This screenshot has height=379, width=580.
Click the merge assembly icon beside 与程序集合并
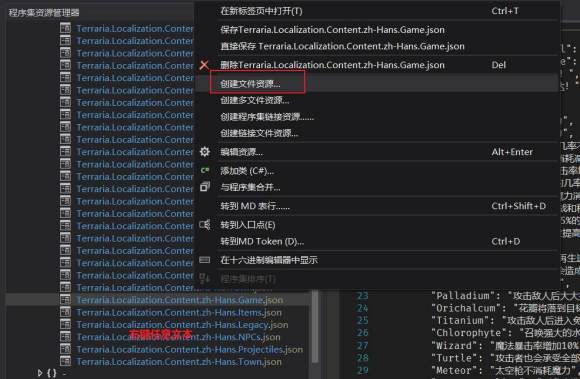pos(205,187)
